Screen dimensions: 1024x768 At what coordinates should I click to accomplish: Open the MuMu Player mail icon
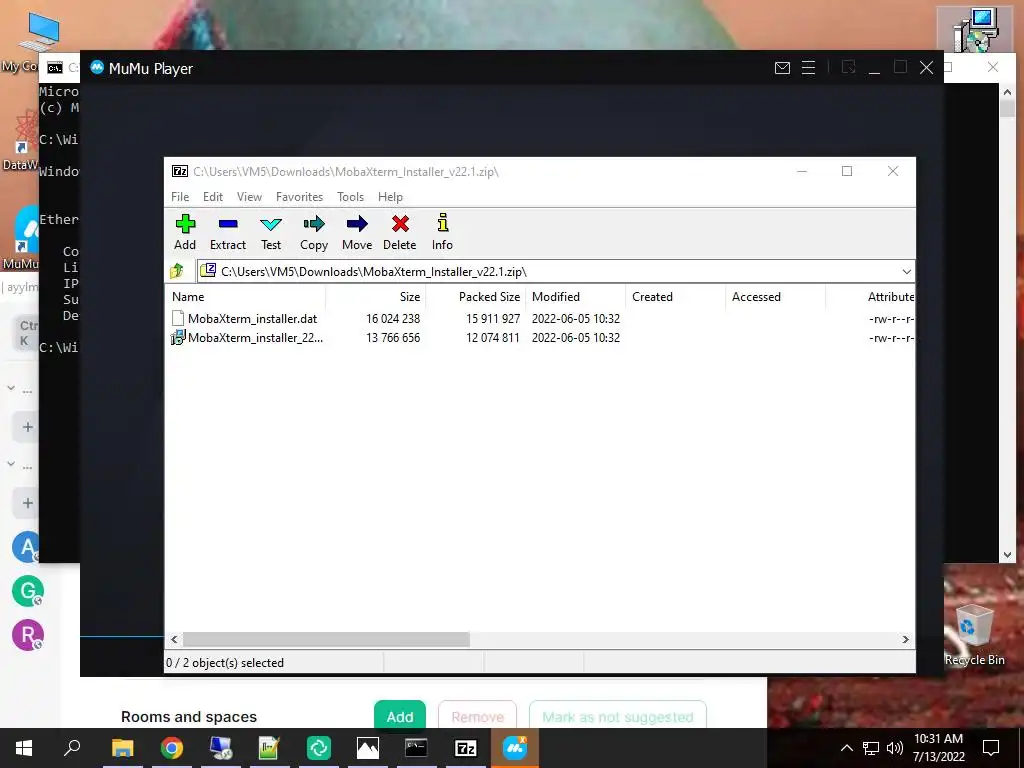tap(782, 68)
